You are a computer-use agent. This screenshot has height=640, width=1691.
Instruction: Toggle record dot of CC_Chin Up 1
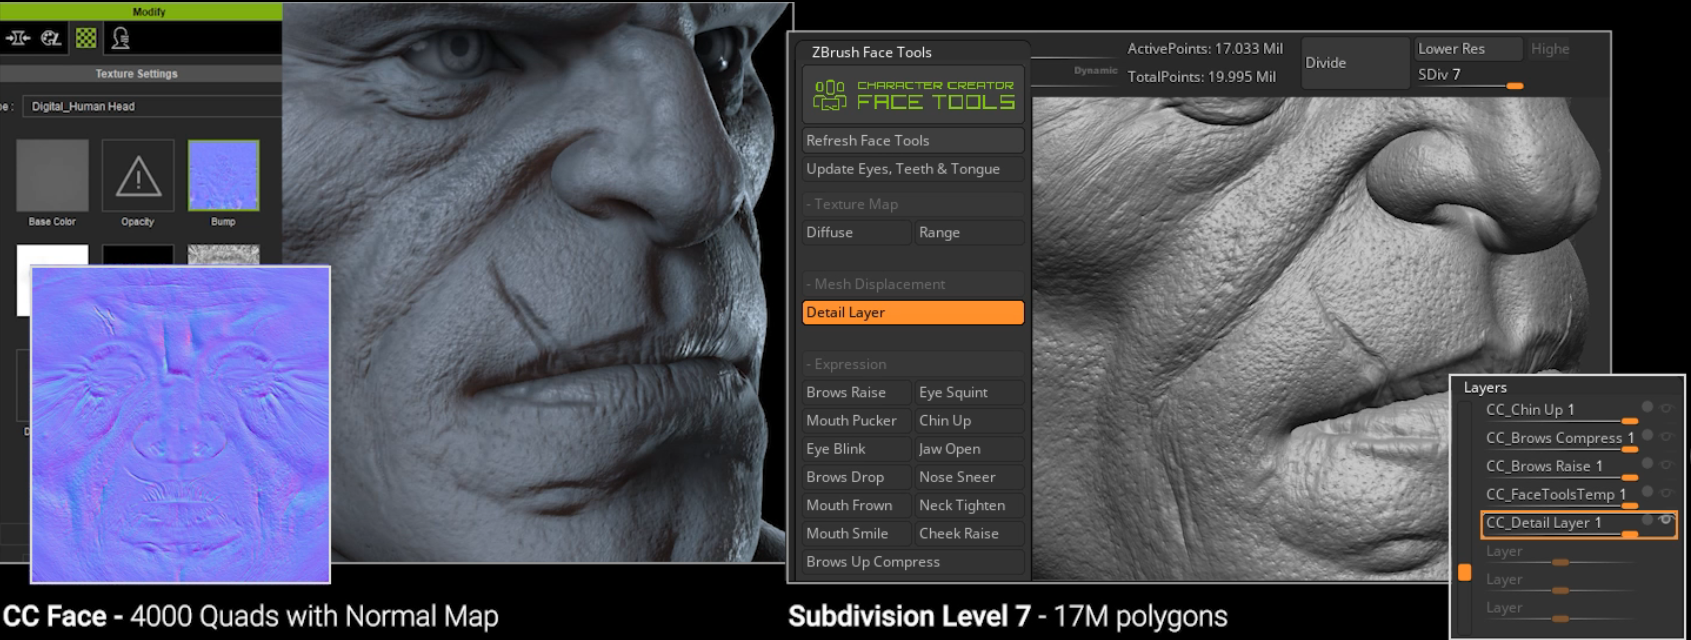(1647, 407)
